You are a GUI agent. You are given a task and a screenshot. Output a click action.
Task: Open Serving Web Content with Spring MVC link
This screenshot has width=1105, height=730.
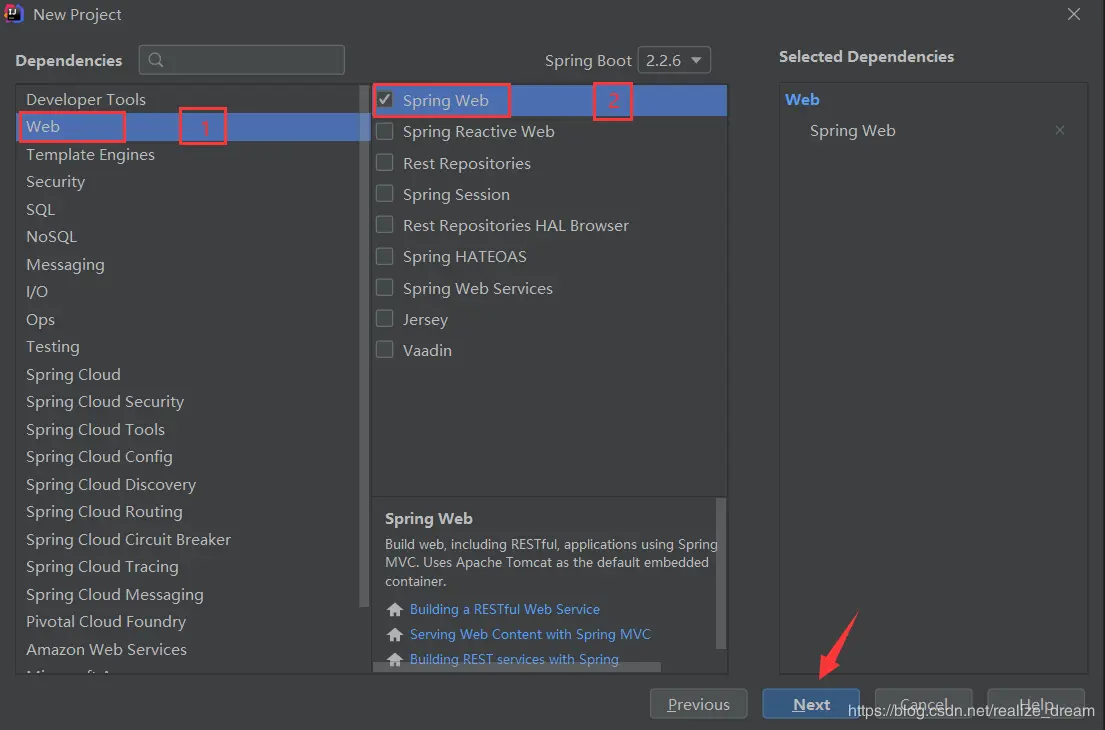tap(530, 634)
